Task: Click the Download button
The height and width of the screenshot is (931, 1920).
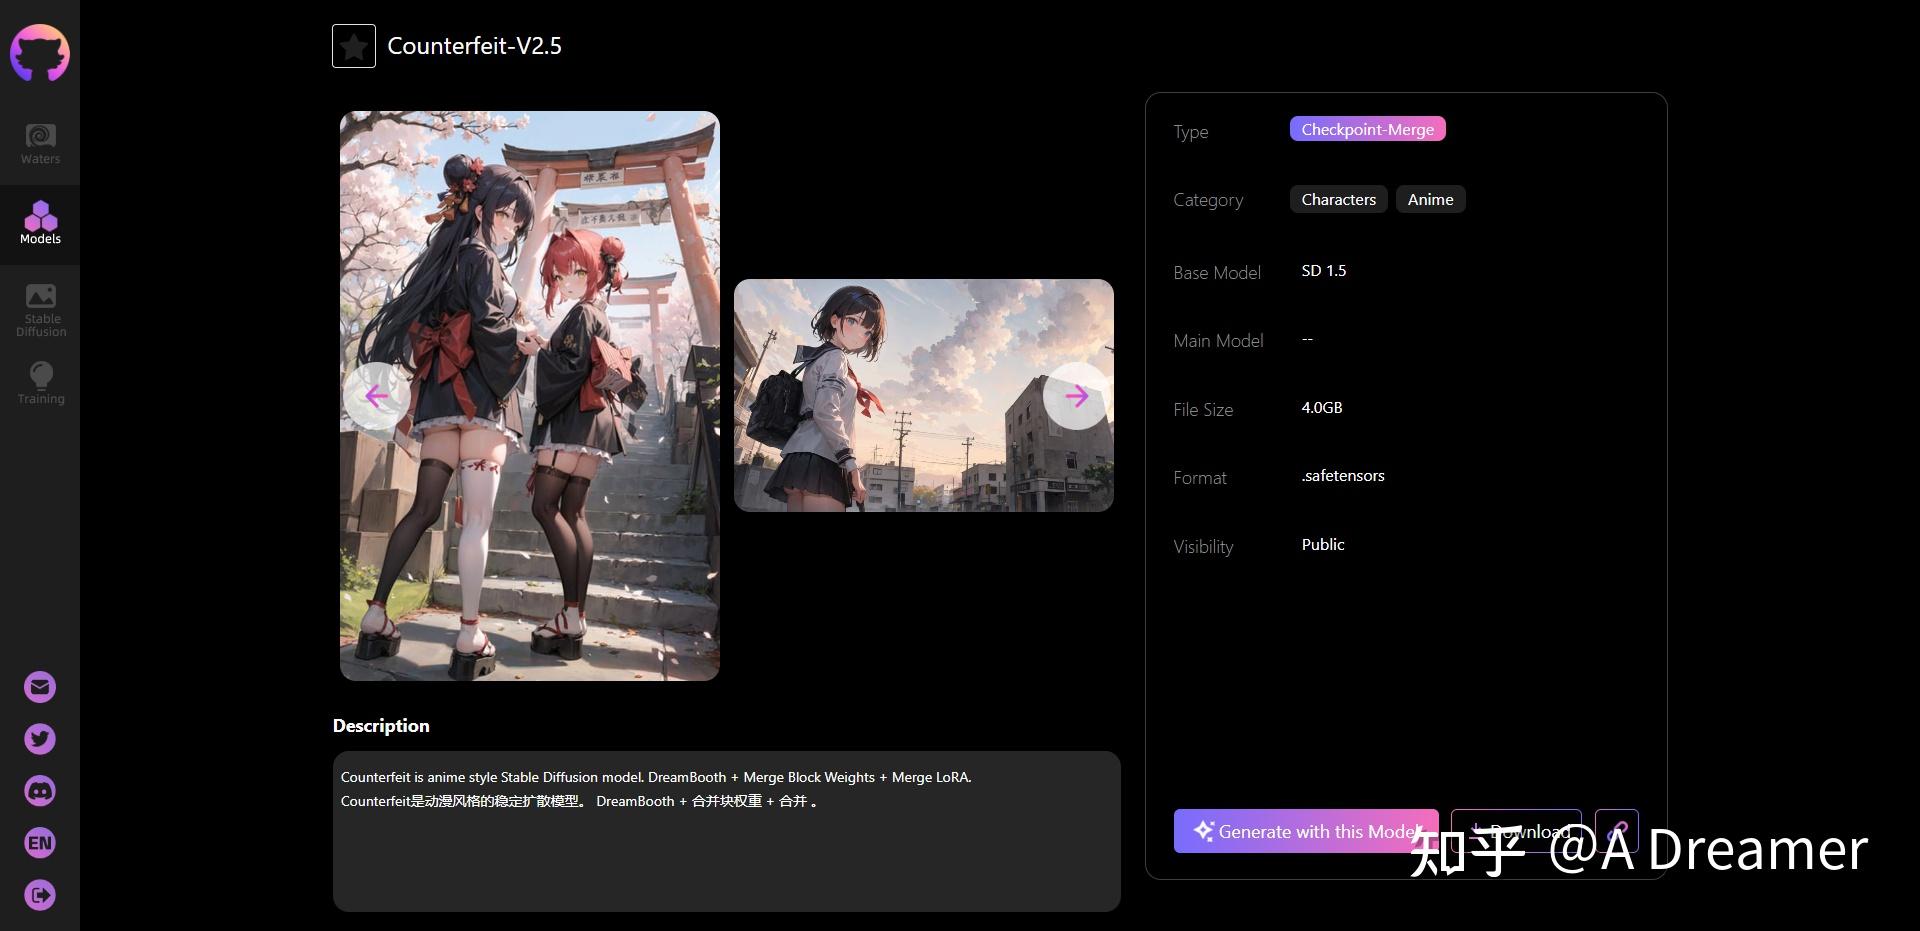Action: (x=1516, y=831)
